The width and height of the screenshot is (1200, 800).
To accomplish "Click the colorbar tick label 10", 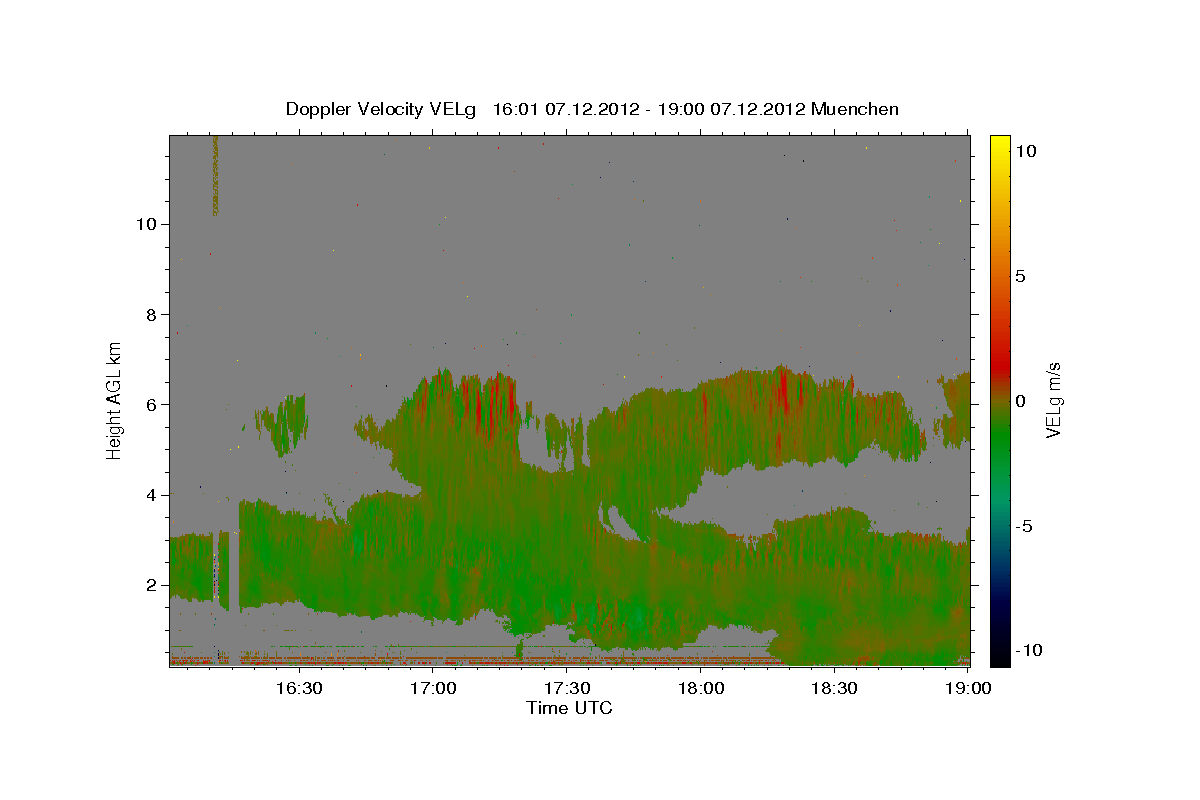I will 1026,150.
